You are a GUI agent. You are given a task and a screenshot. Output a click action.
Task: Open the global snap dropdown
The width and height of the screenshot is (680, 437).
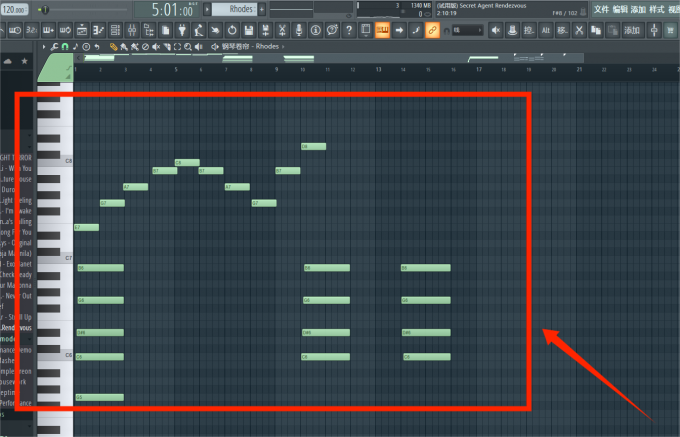(468, 30)
